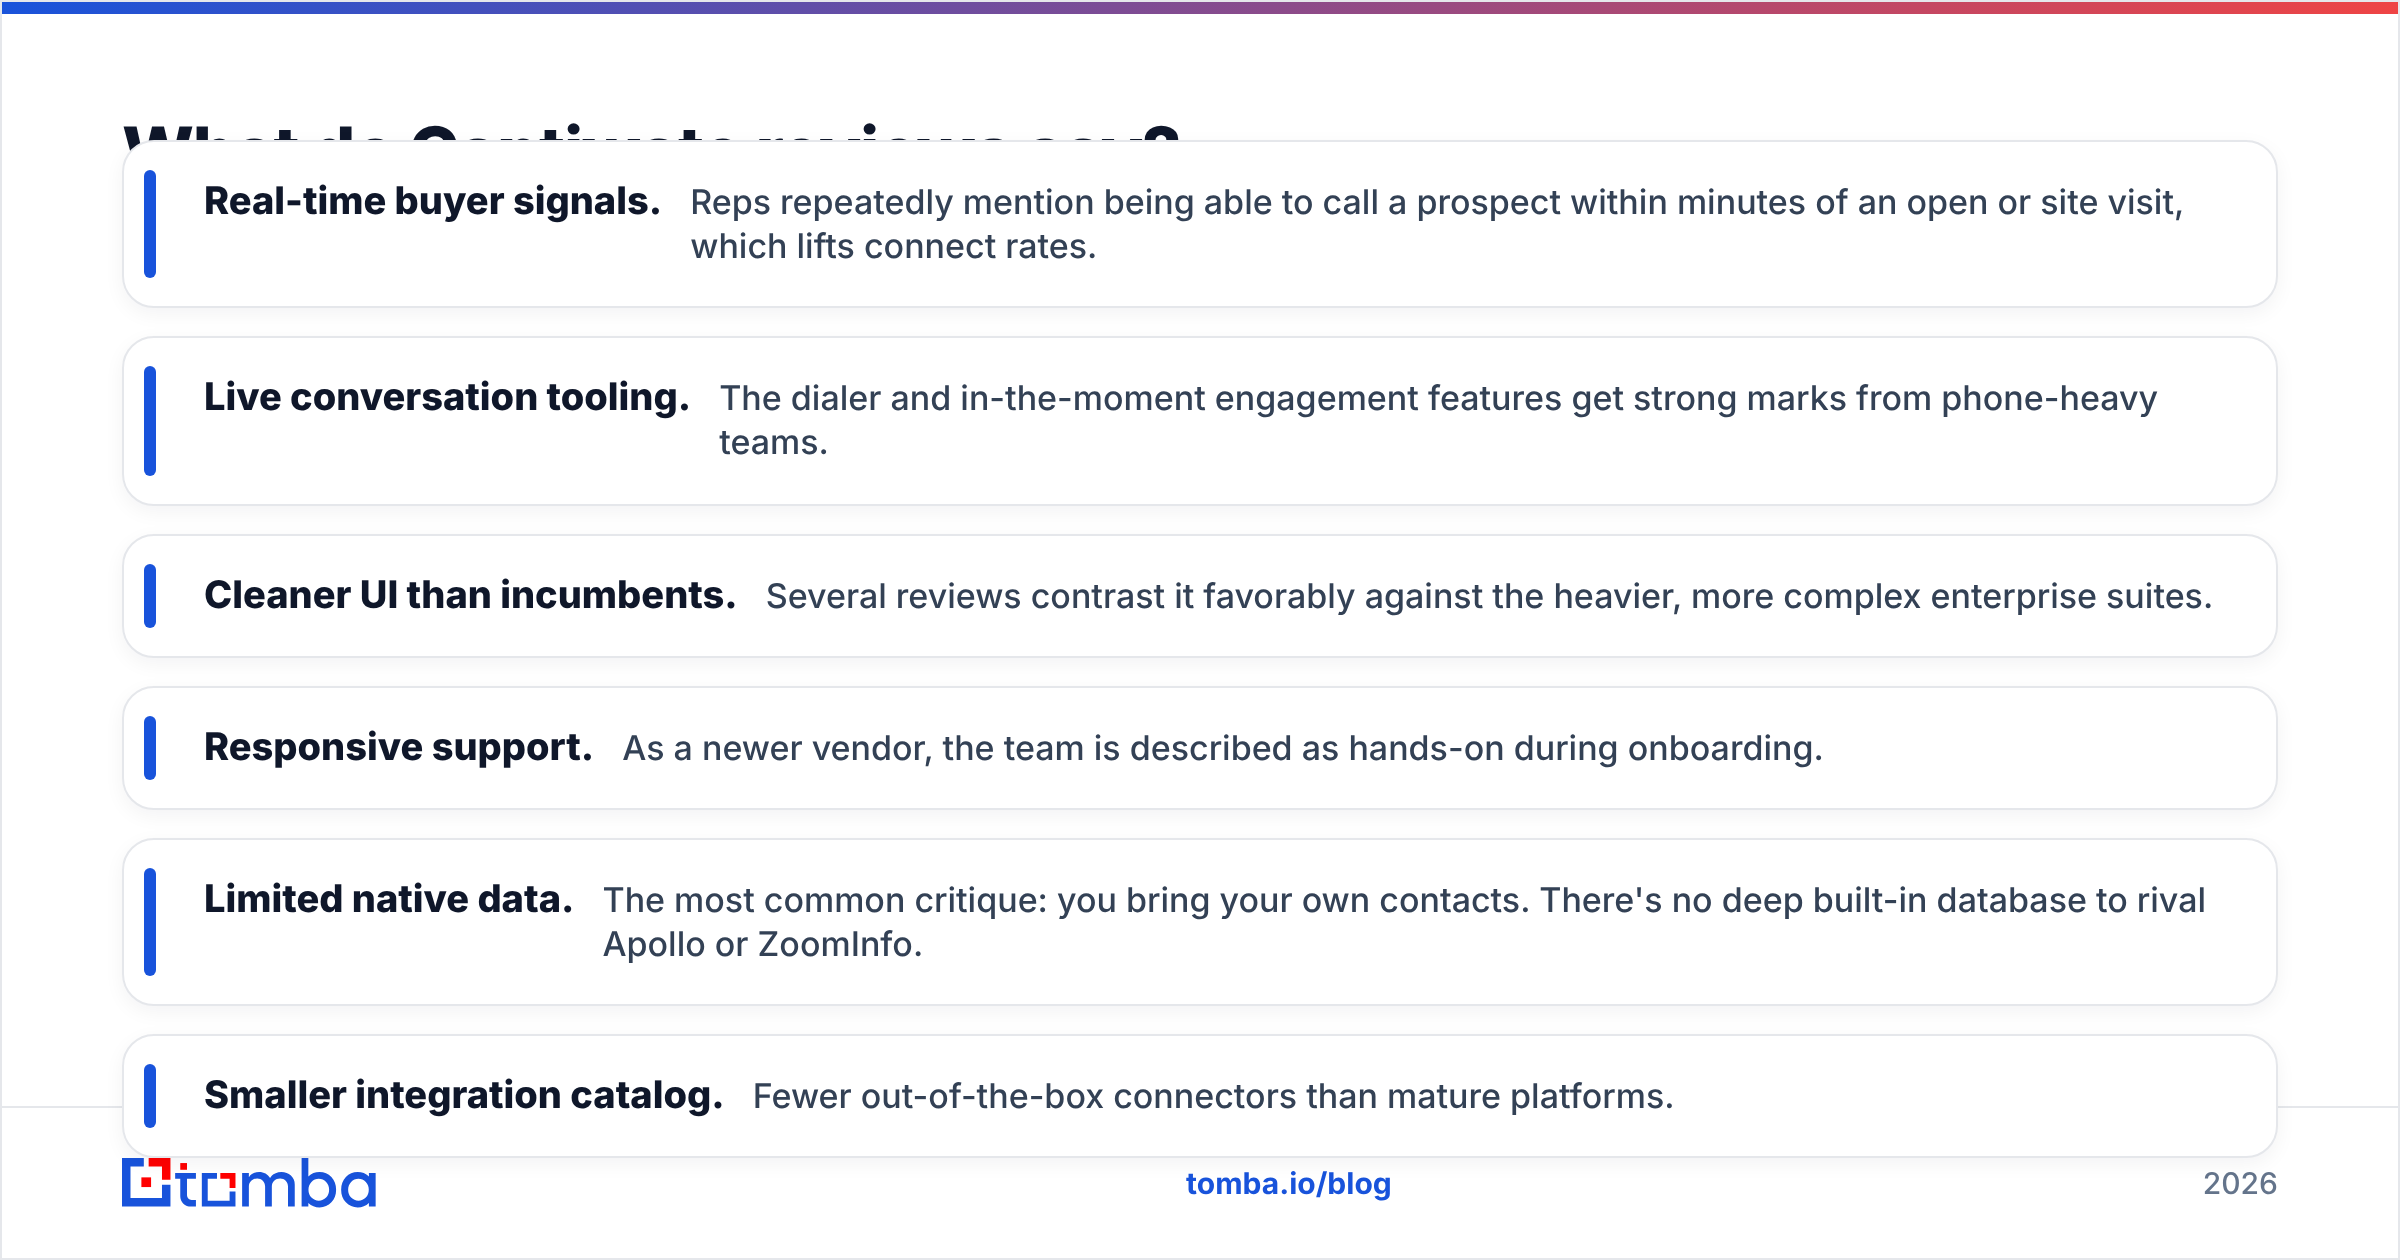2400x1260 pixels.
Task: Click the Limited native data heading
Action: click(388, 900)
